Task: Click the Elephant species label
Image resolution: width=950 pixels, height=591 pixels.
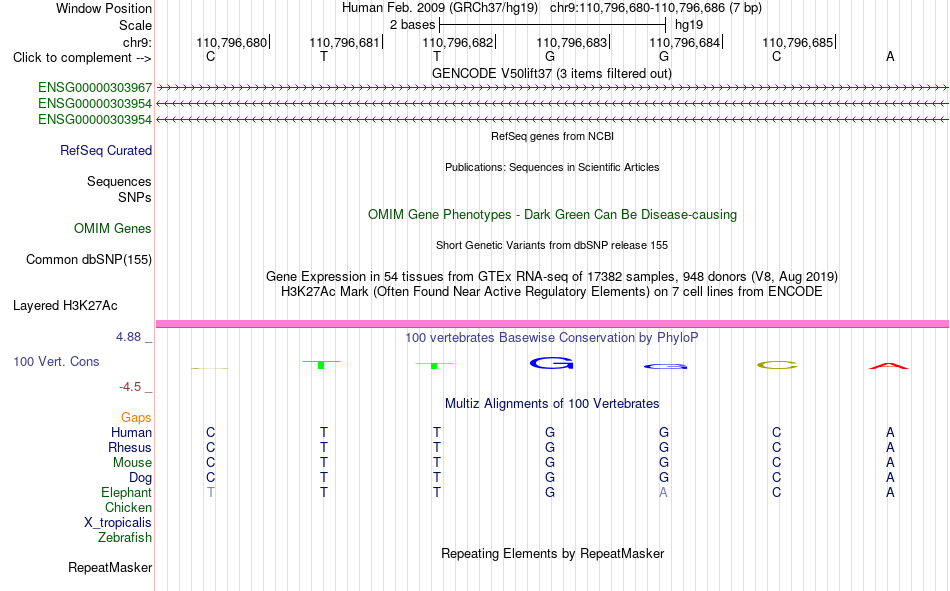Action: [126, 492]
